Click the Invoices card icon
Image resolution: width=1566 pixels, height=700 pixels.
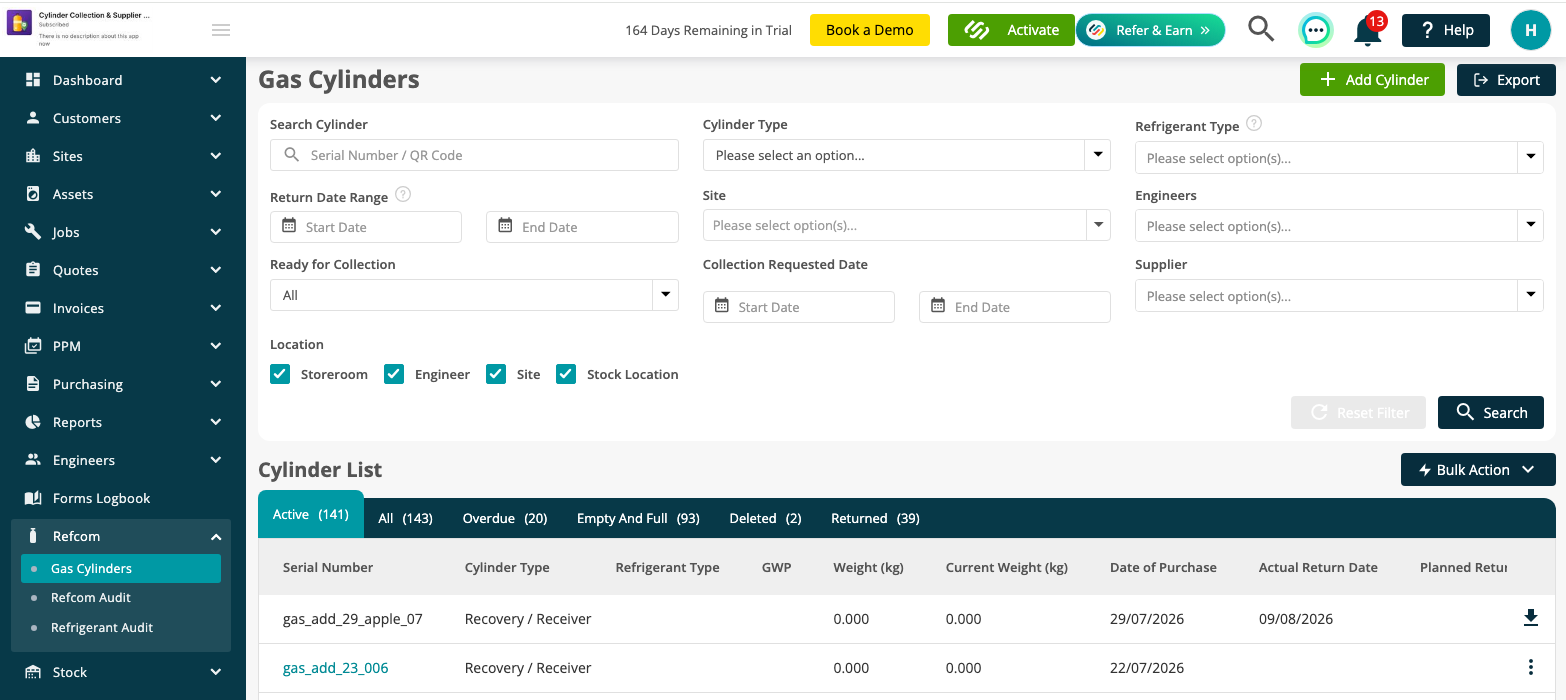click(x=33, y=308)
